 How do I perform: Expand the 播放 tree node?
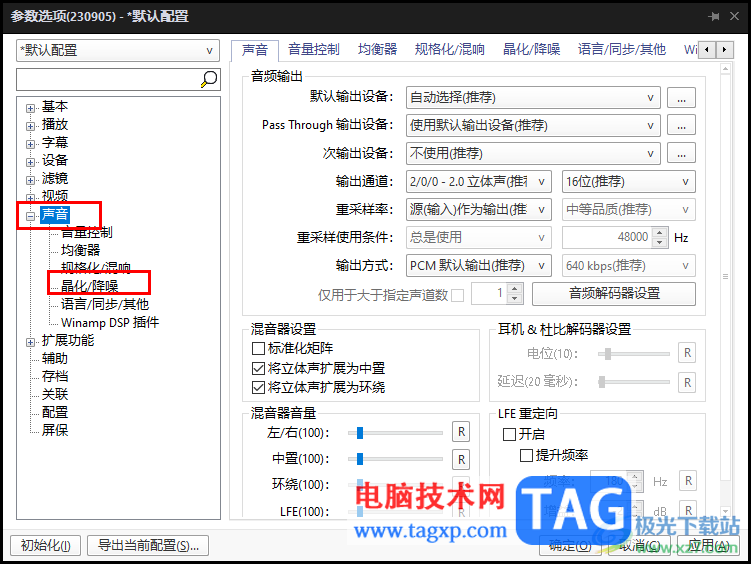coord(30,126)
